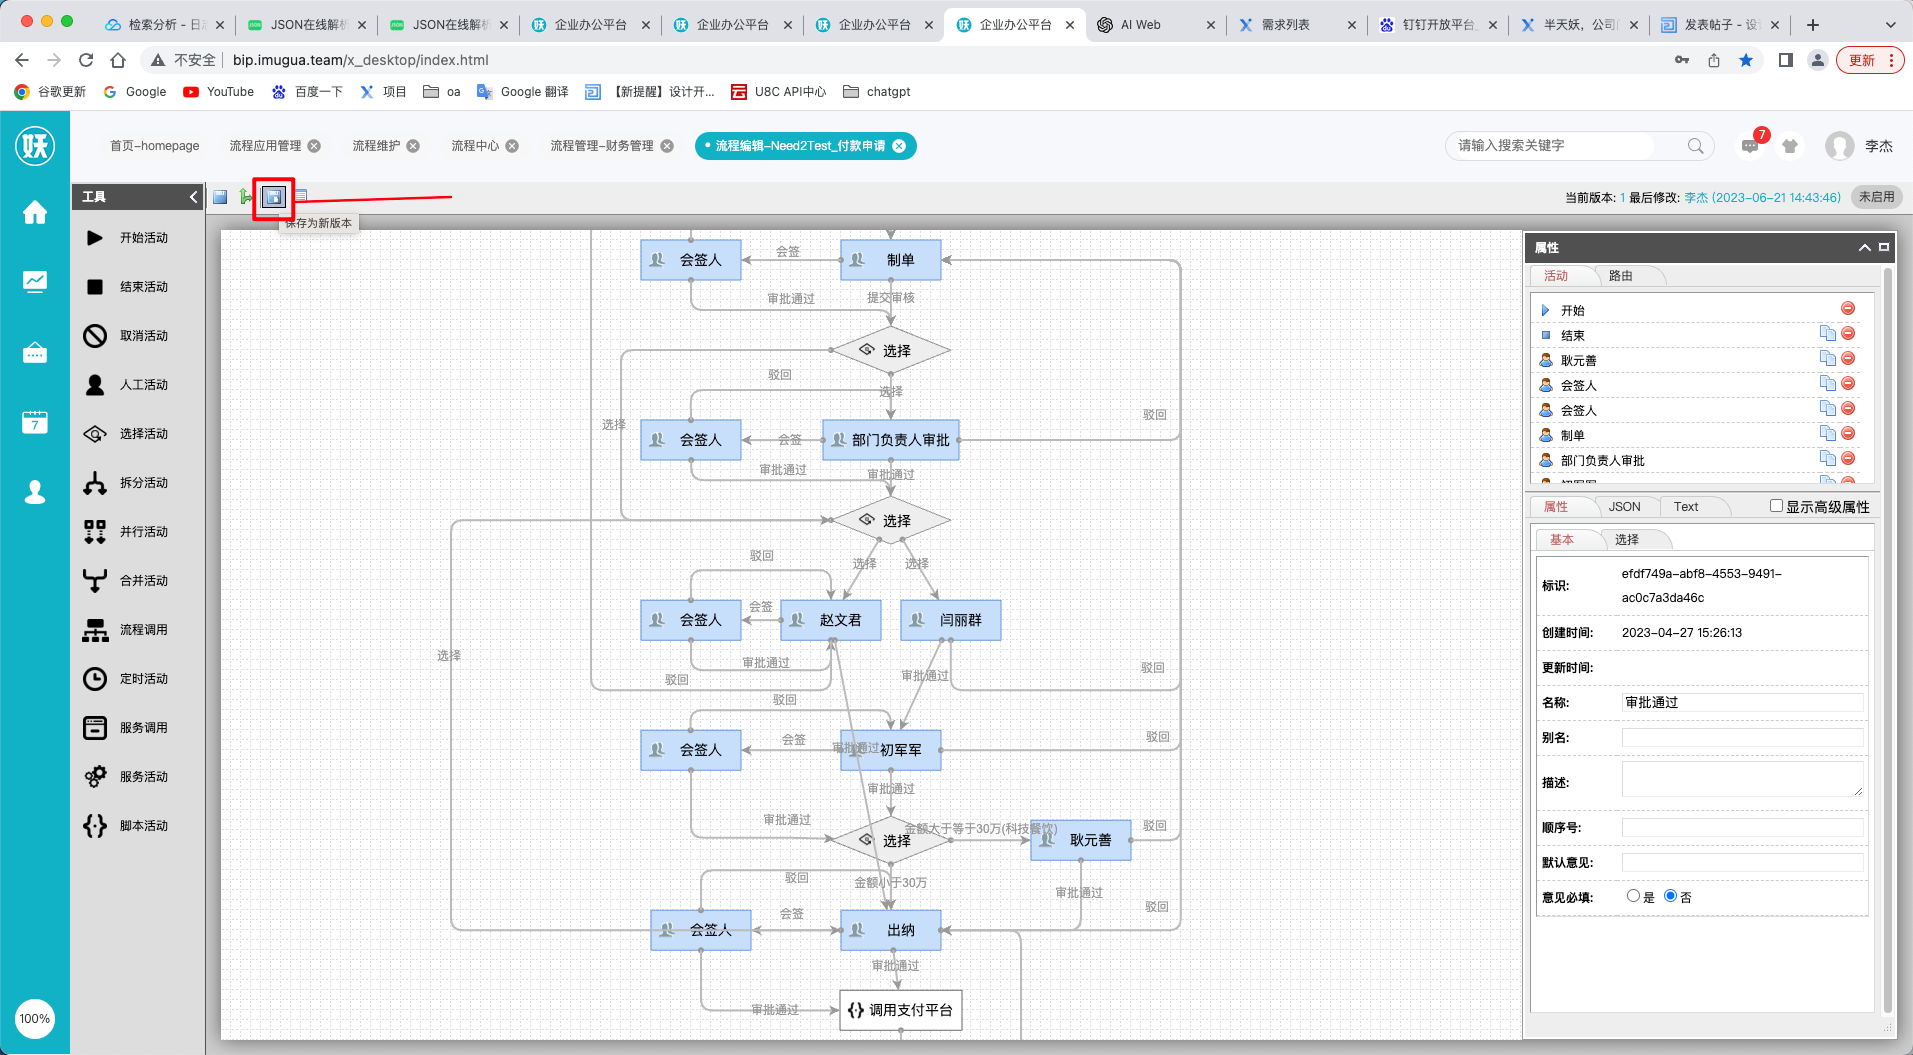The width and height of the screenshot is (1913, 1055).
Task: Collapse the 工具 panel with its left chevron
Action: click(193, 197)
